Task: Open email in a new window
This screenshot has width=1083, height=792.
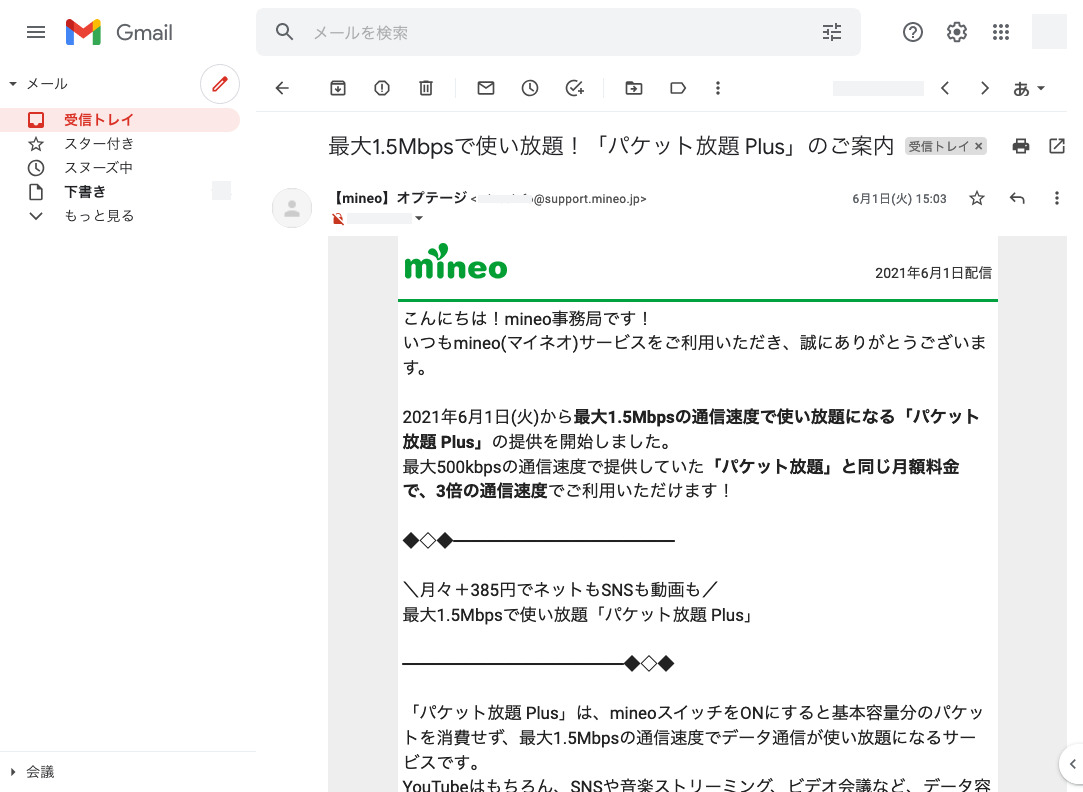Action: point(1057,146)
